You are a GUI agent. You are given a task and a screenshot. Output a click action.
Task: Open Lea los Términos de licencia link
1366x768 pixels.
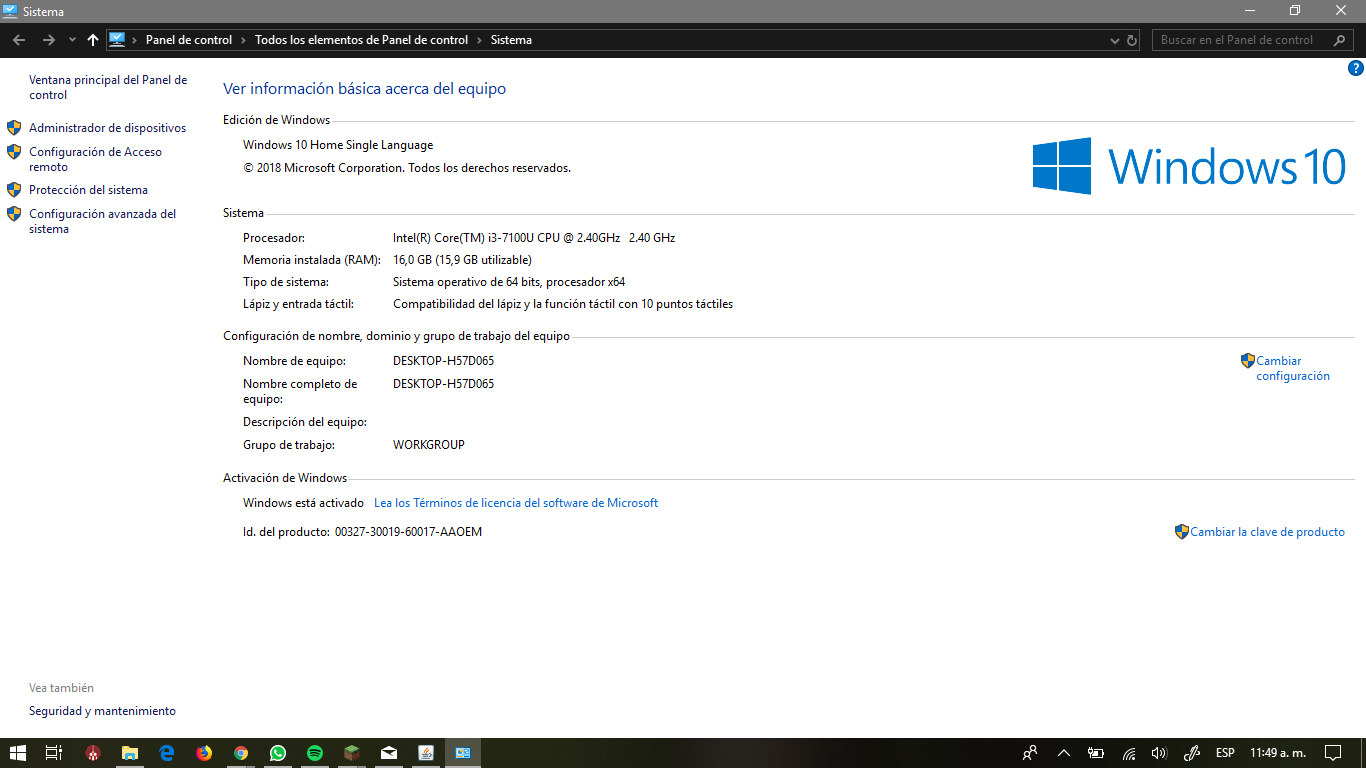point(516,503)
